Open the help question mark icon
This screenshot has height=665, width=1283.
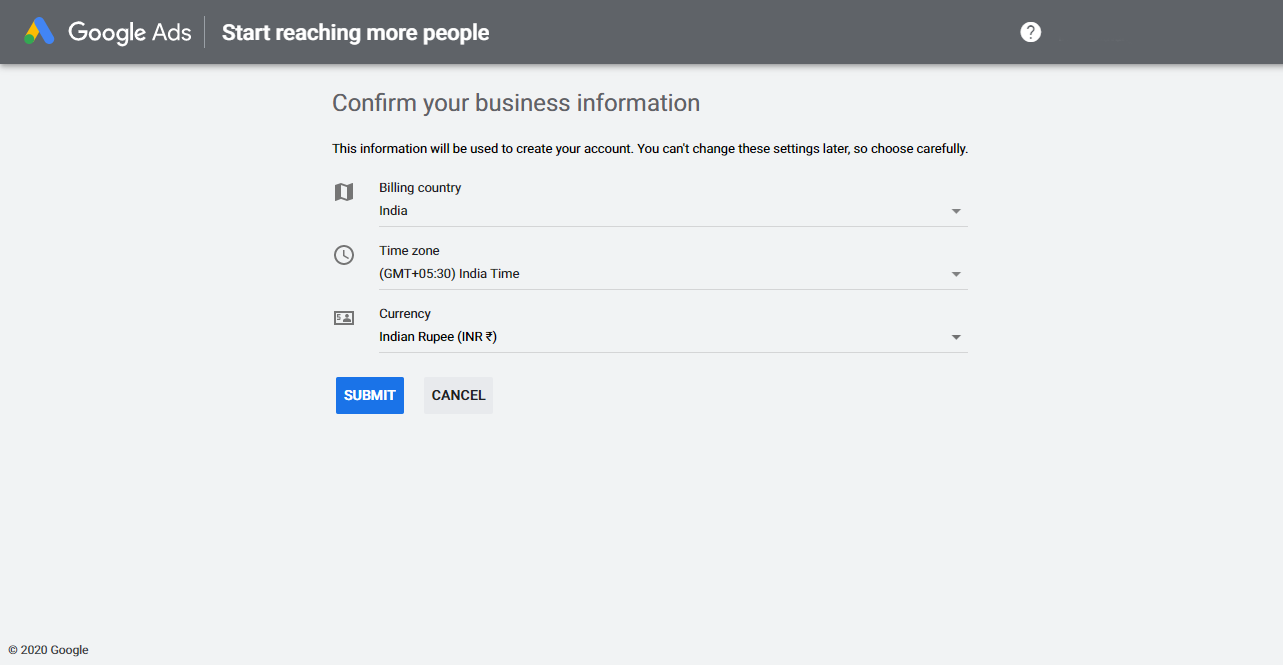click(1030, 31)
